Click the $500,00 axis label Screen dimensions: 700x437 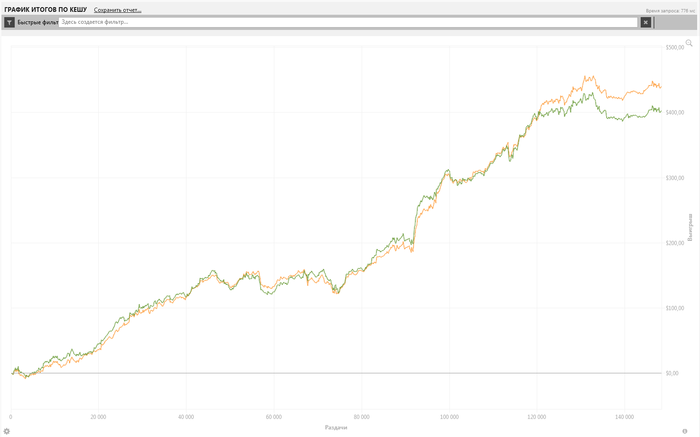pos(675,47)
